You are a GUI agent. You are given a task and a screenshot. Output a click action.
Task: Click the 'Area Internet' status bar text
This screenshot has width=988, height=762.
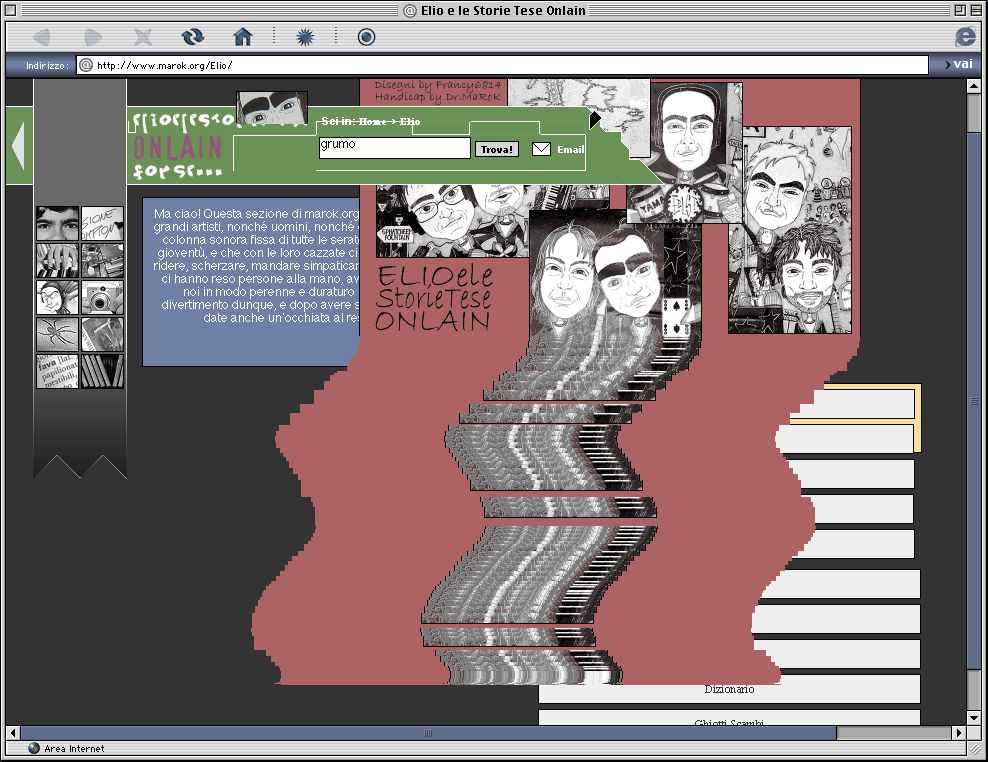coord(74,749)
